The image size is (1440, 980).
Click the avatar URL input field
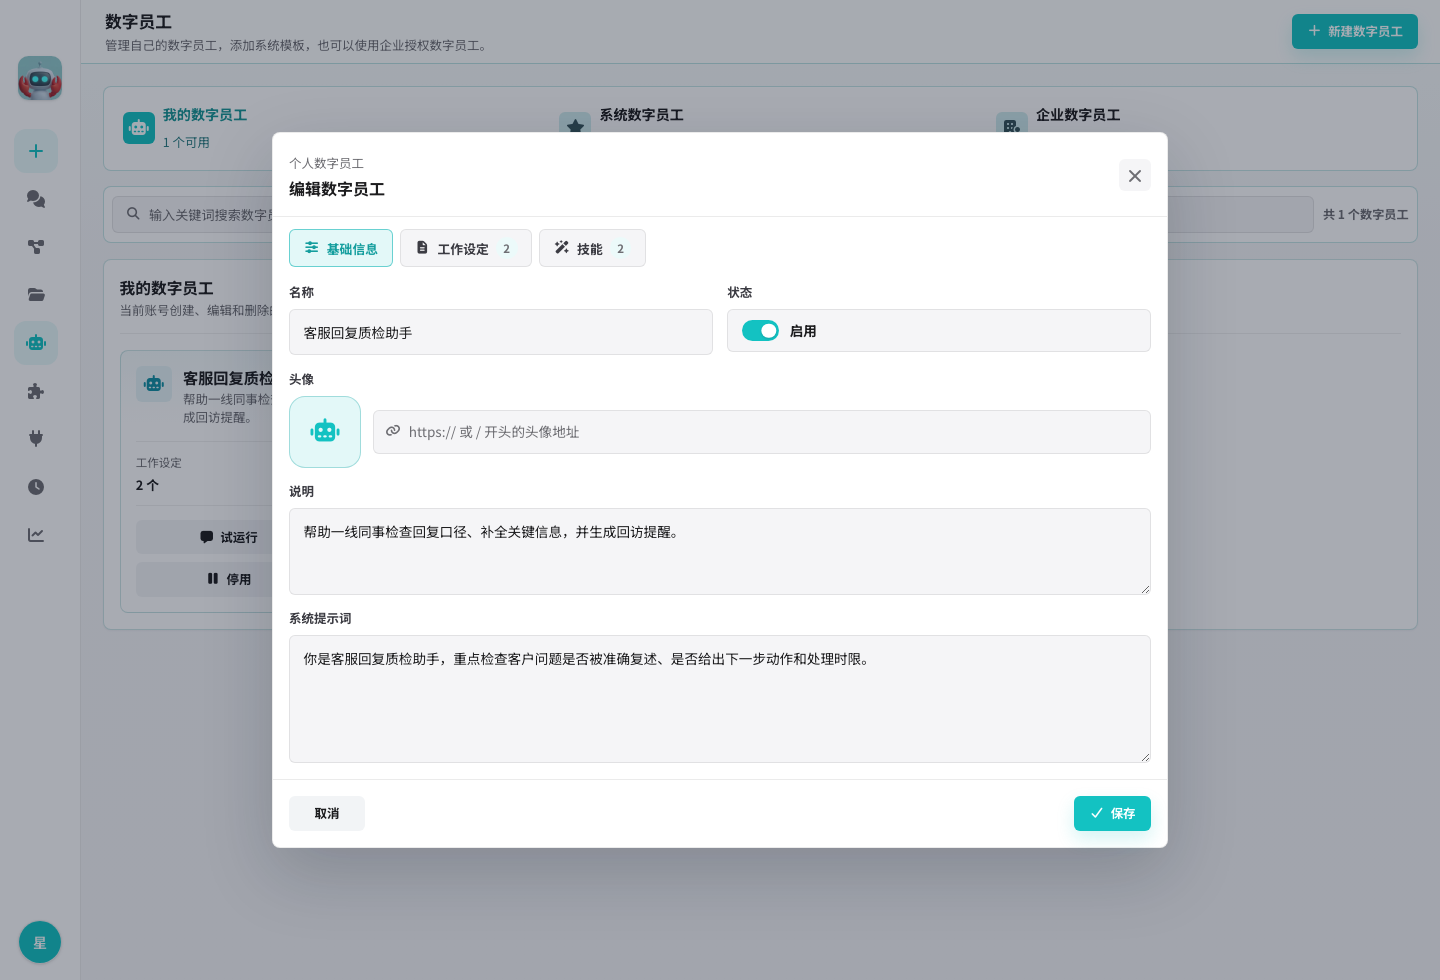(762, 432)
